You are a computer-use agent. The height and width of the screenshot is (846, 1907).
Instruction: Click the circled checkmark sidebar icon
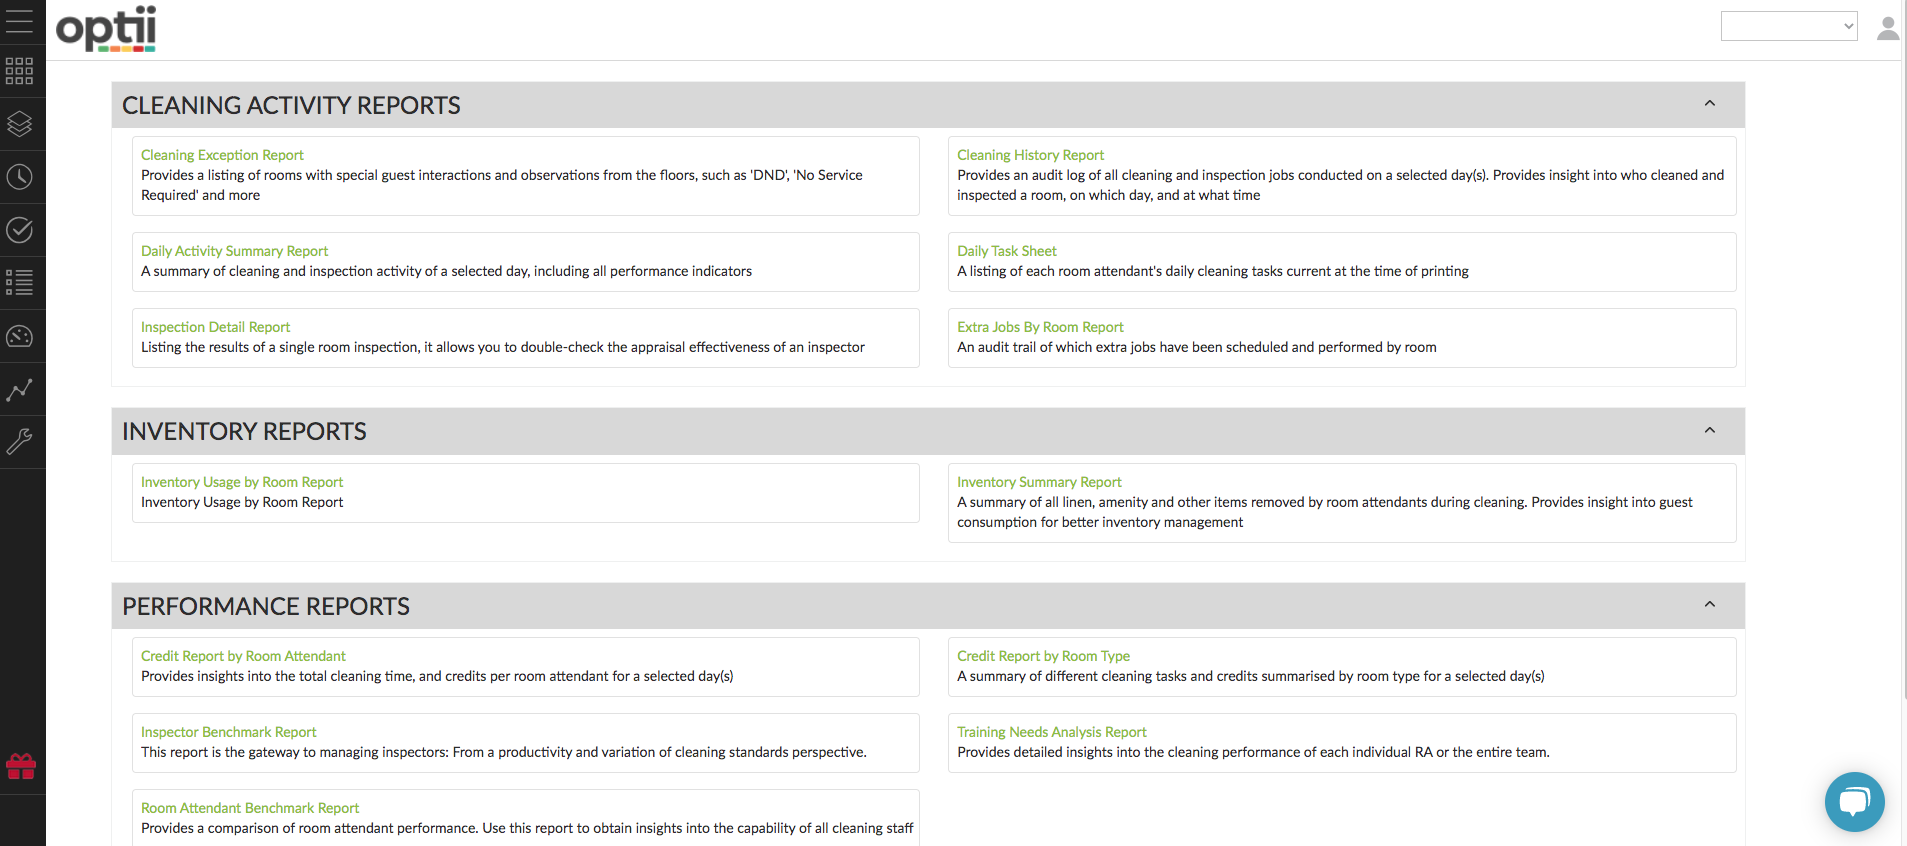click(x=20, y=230)
